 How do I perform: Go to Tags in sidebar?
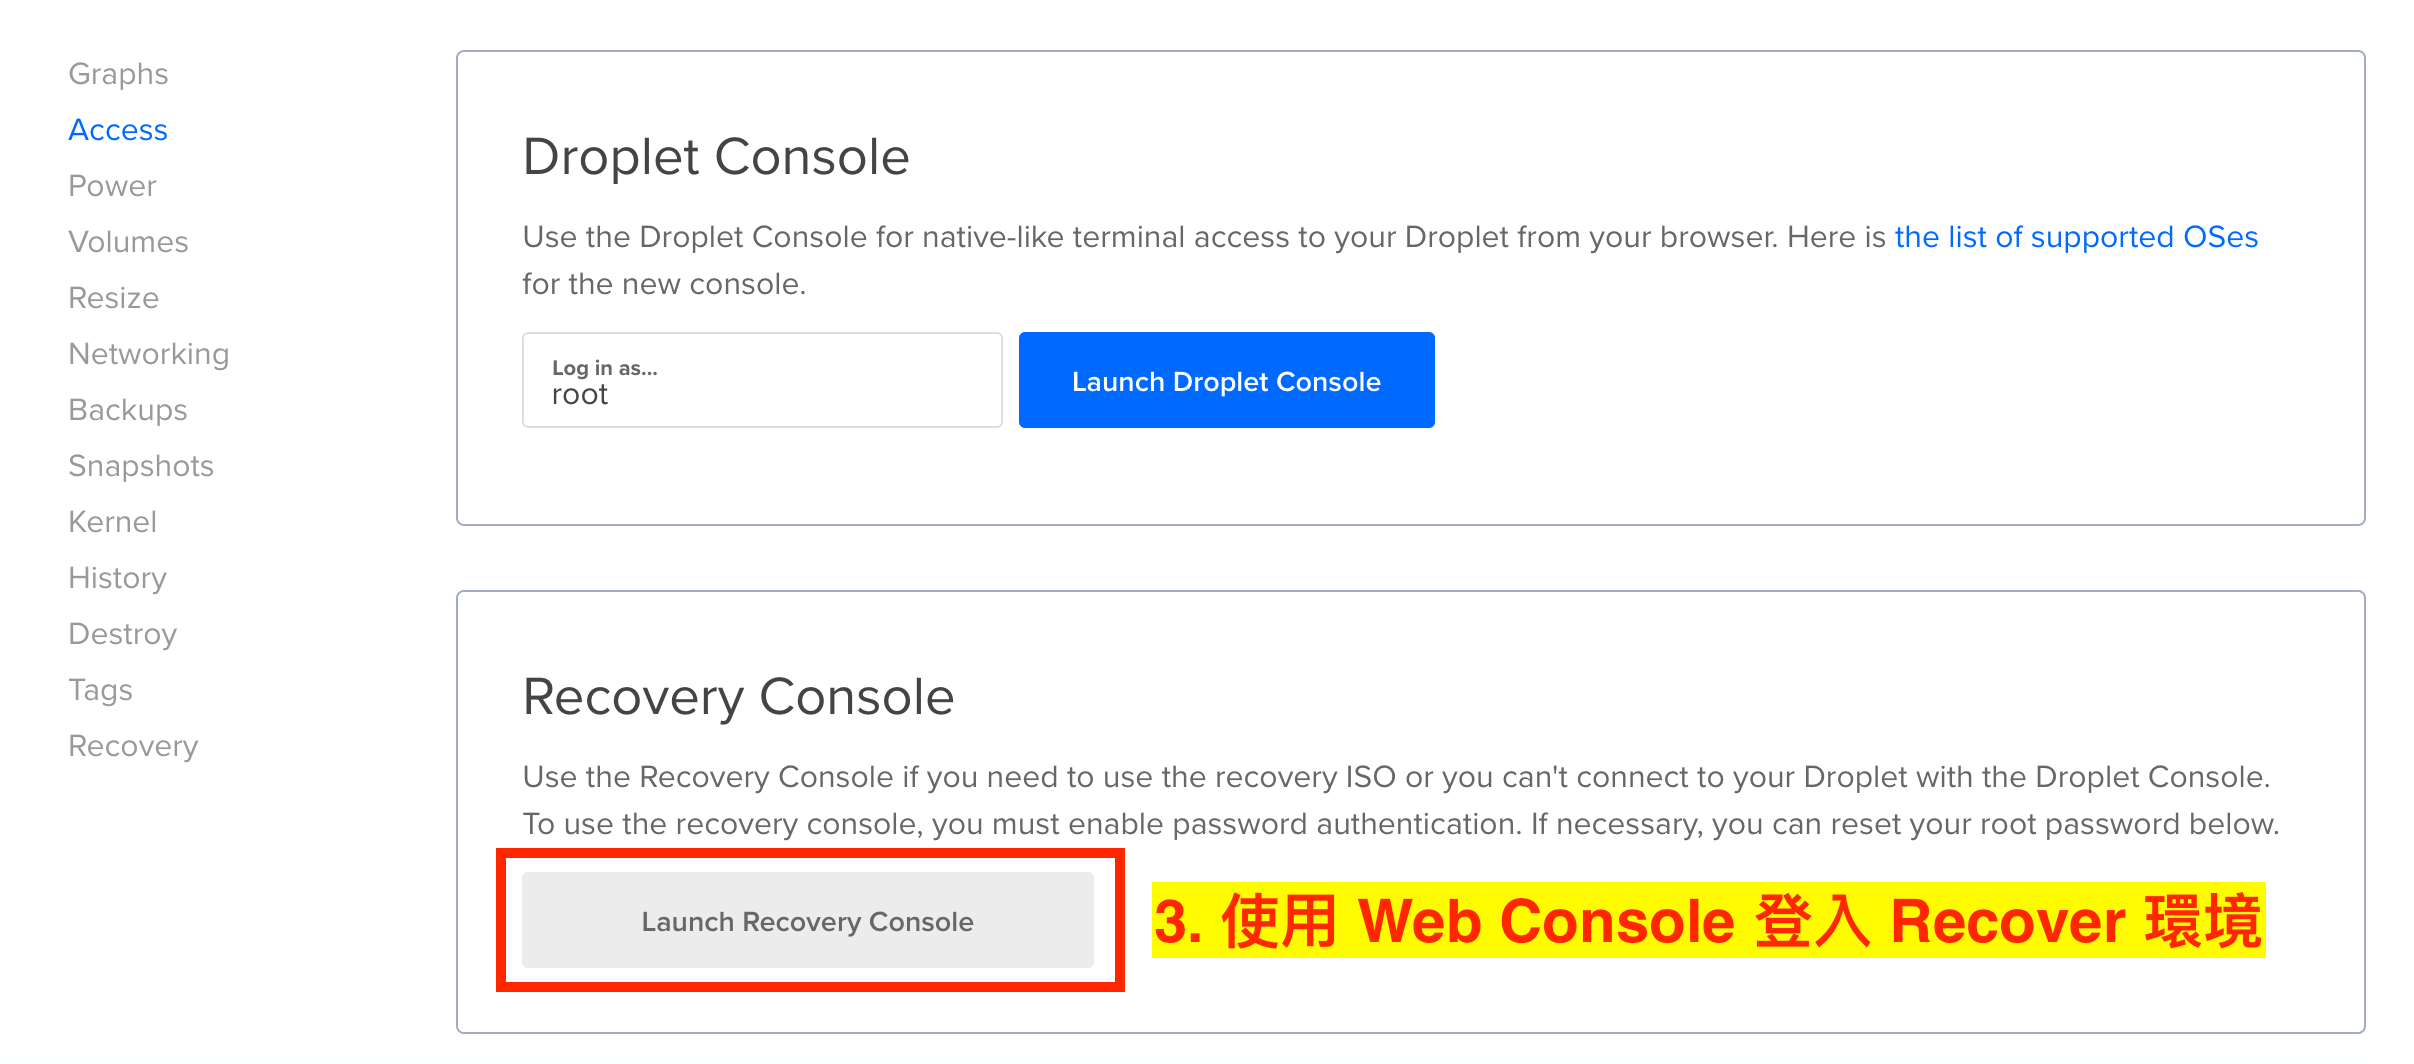100,690
